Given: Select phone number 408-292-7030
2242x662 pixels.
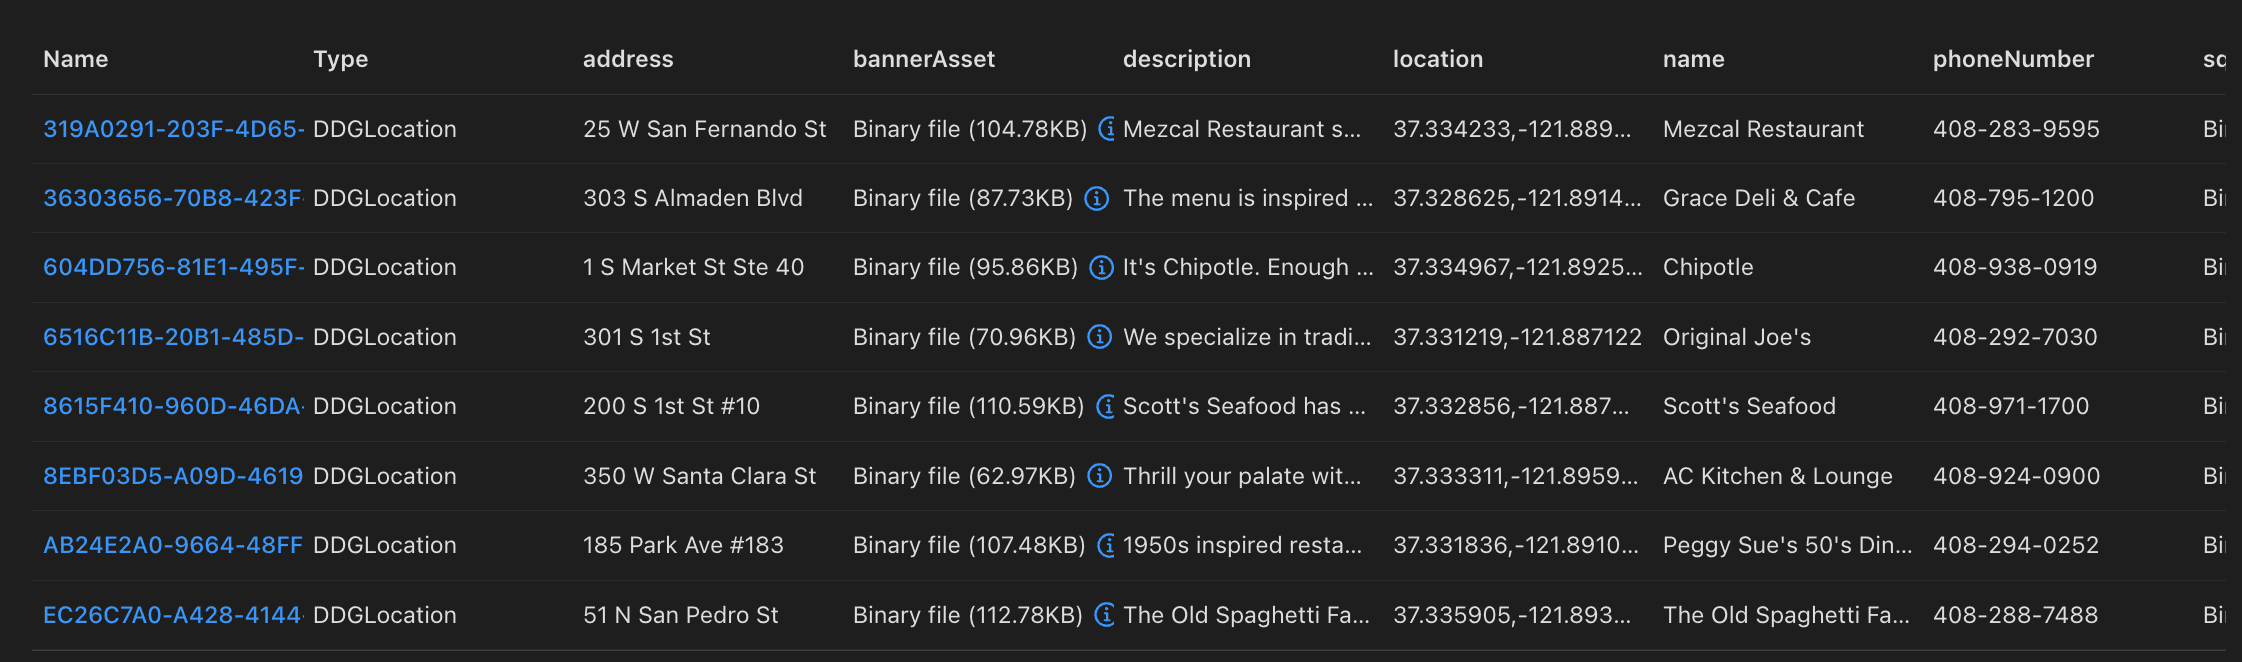Looking at the screenshot, I should (2015, 337).
